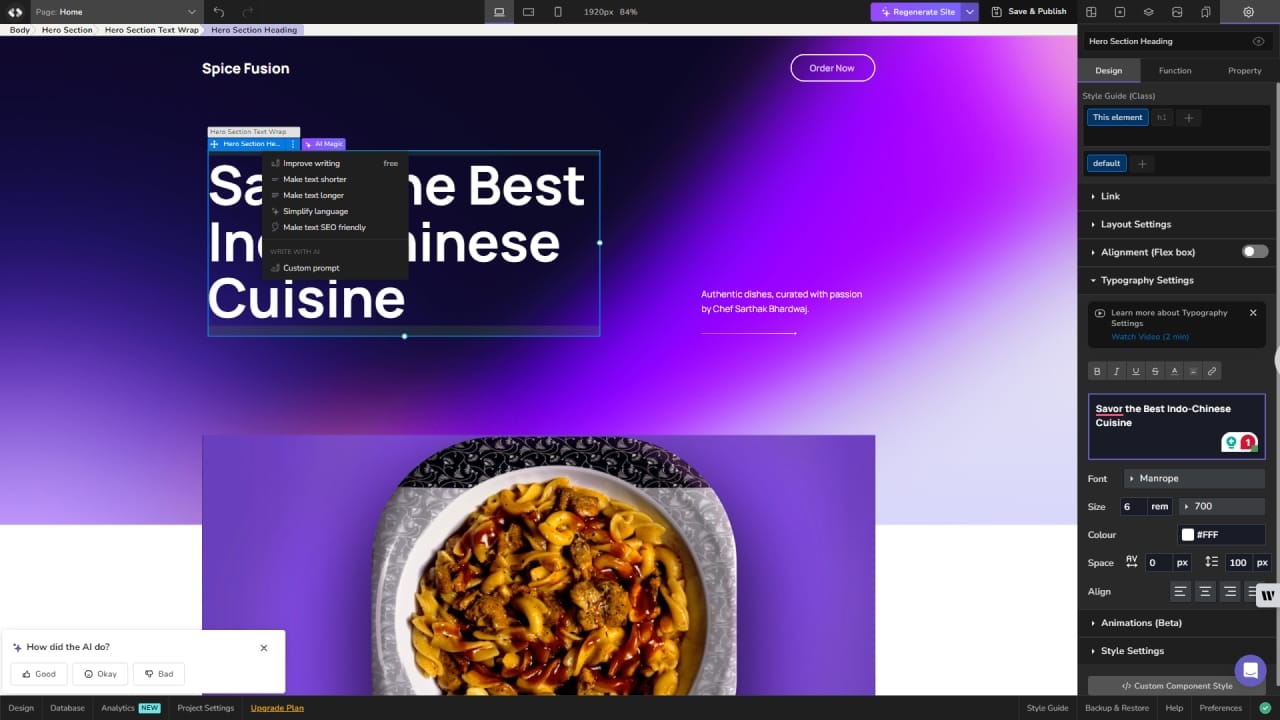This screenshot has height=720, width=1280.
Task: Click Save & Publish
Action: point(1028,12)
